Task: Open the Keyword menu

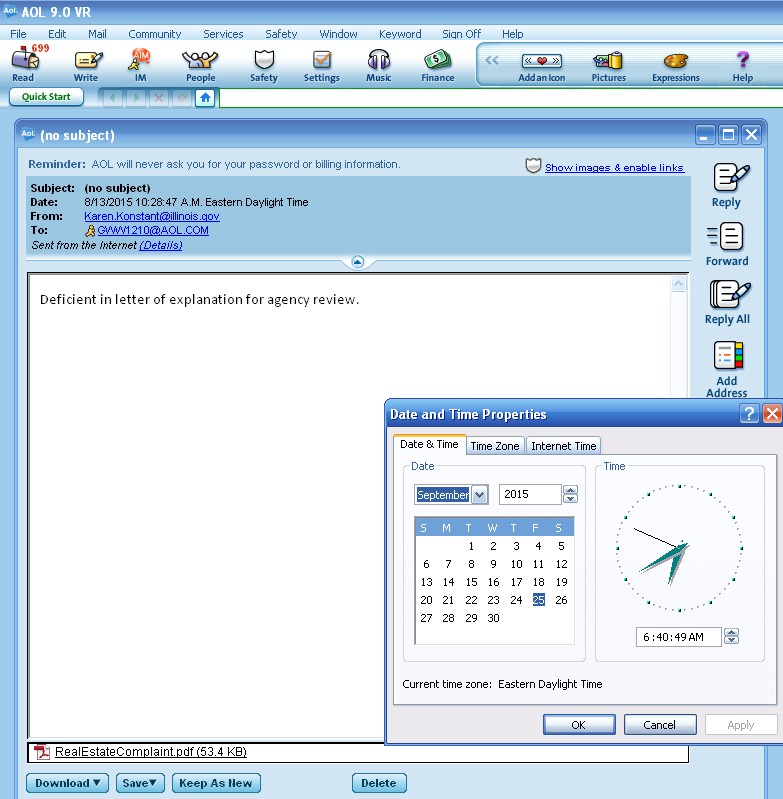Action: [x=400, y=34]
